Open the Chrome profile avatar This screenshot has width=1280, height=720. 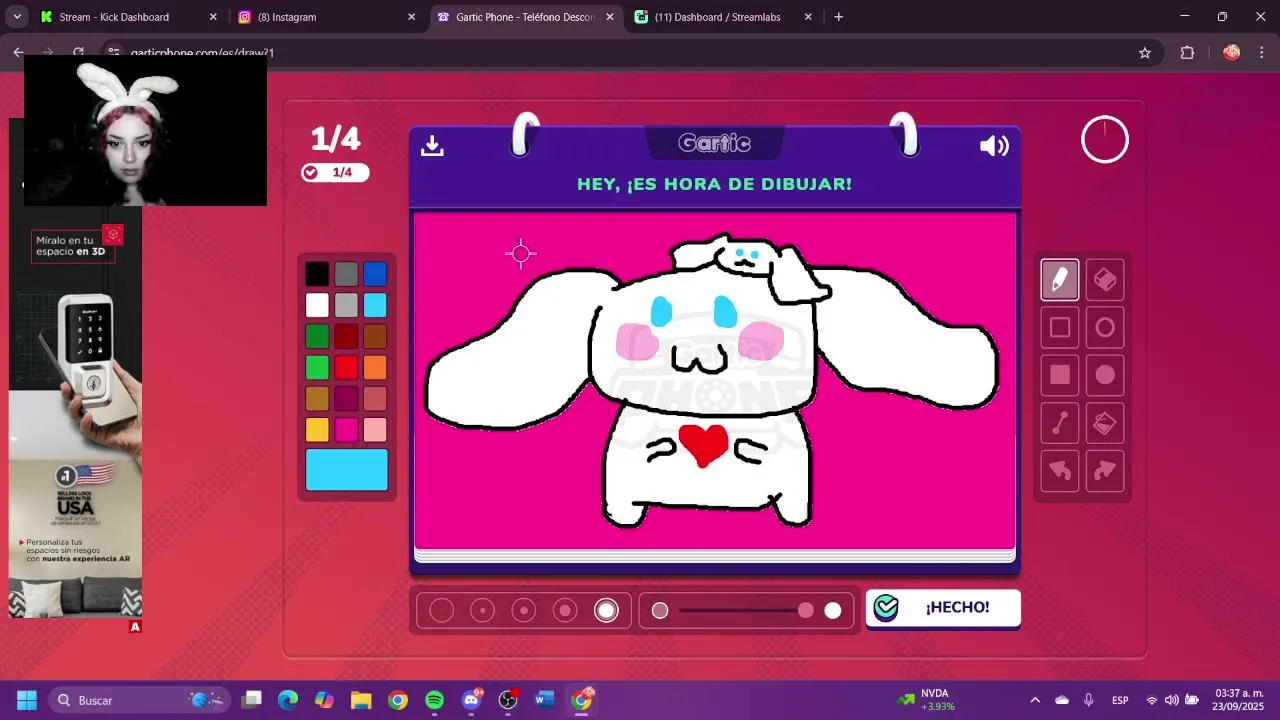[x=1231, y=53]
